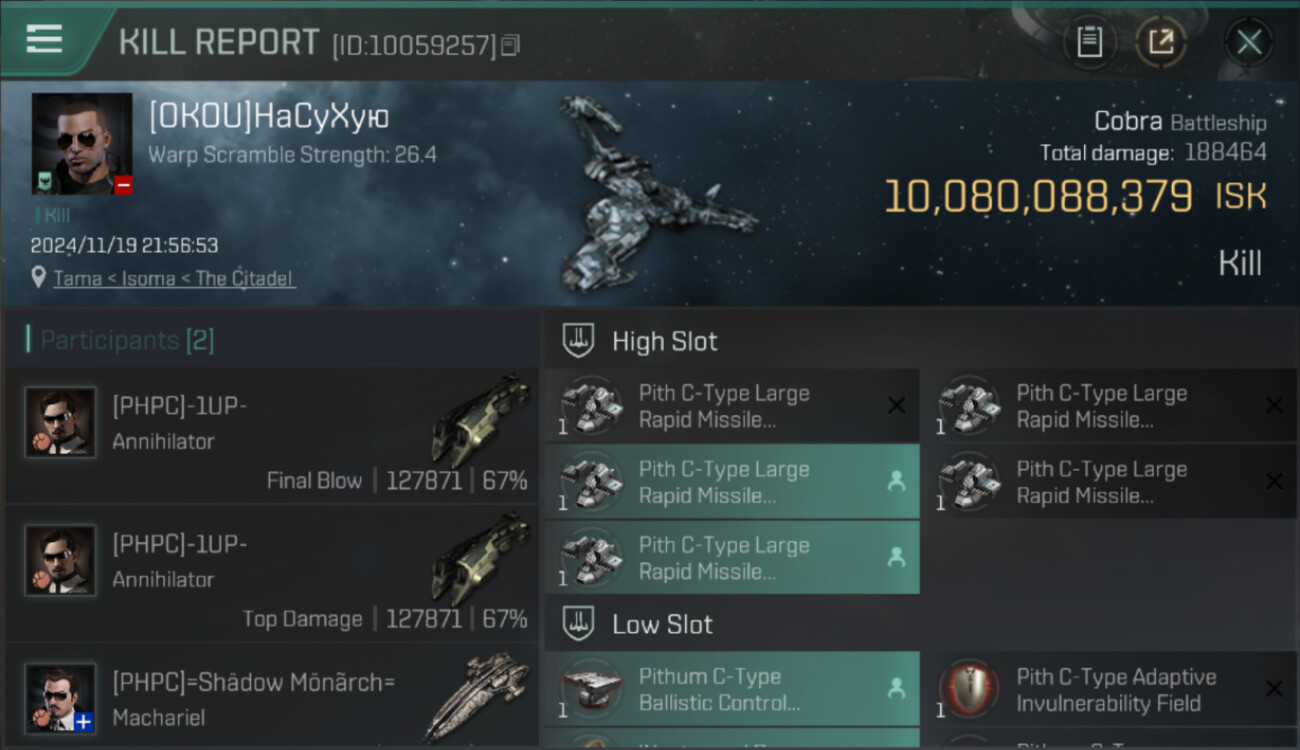The height and width of the screenshot is (750, 1300).
Task: Open the clipboard icon in the top bar
Action: (1089, 42)
